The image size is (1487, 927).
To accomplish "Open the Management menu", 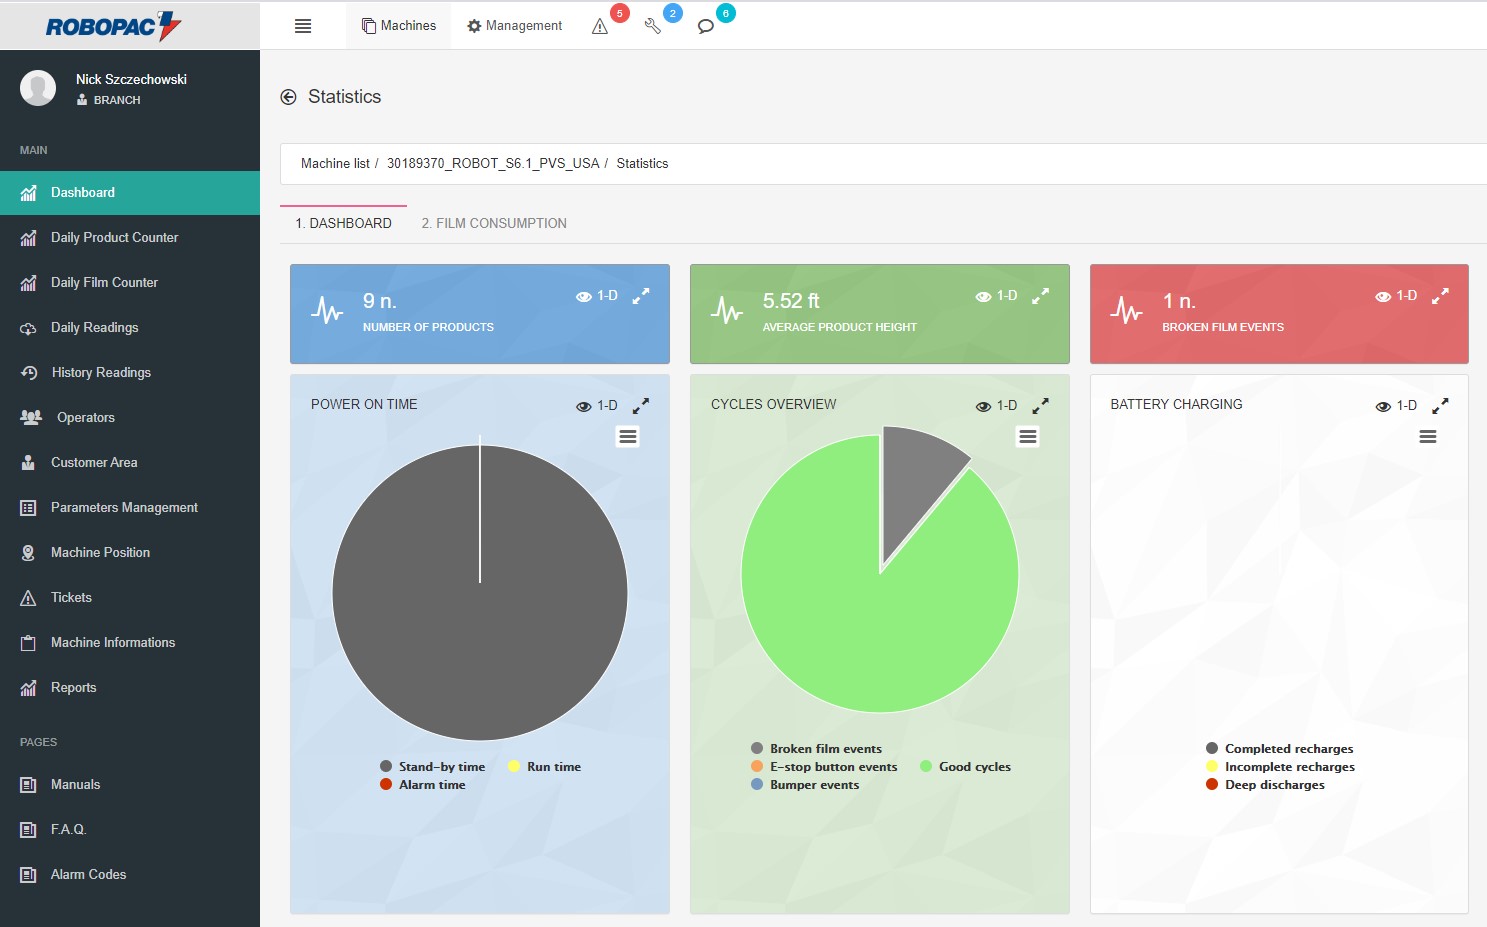I will 514,25.
